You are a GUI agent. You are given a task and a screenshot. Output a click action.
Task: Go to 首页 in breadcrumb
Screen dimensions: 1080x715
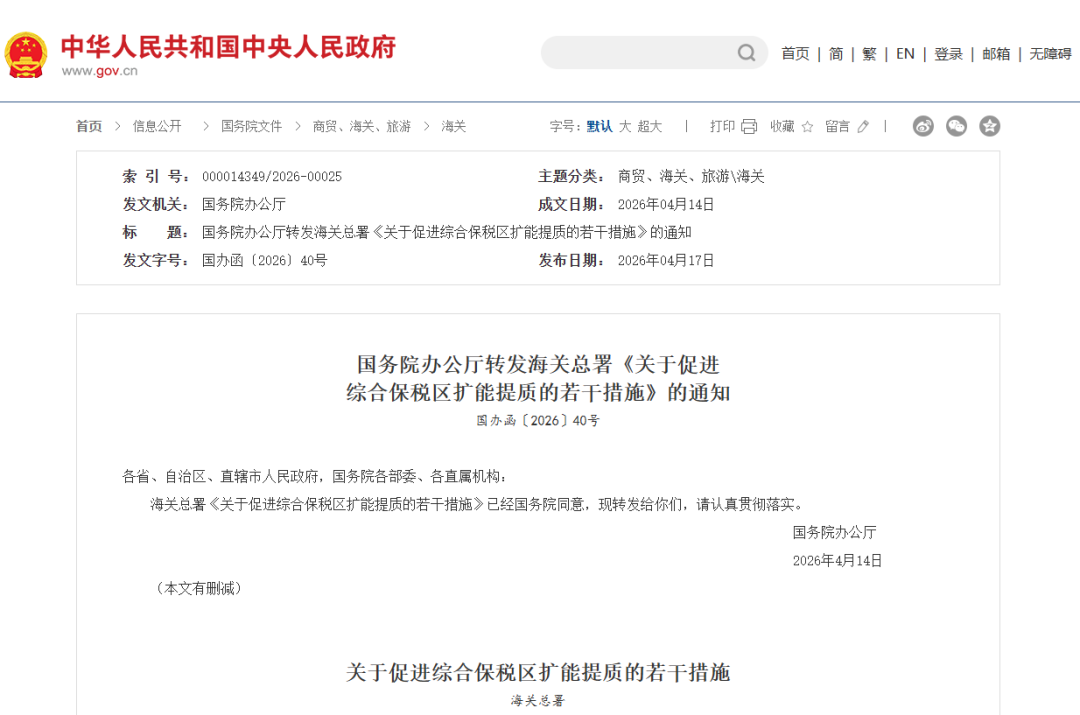click(x=89, y=126)
